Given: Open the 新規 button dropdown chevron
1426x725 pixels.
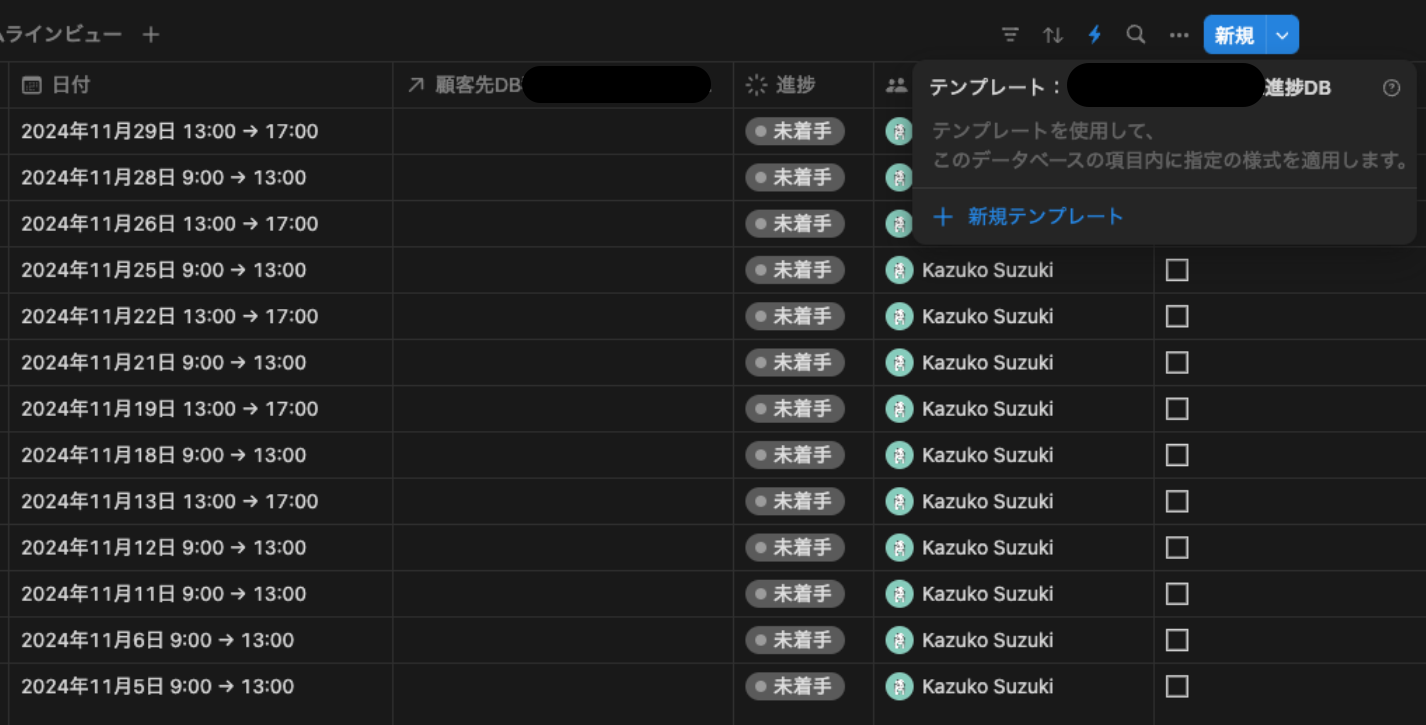Looking at the screenshot, I should pyautogui.click(x=1281, y=34).
